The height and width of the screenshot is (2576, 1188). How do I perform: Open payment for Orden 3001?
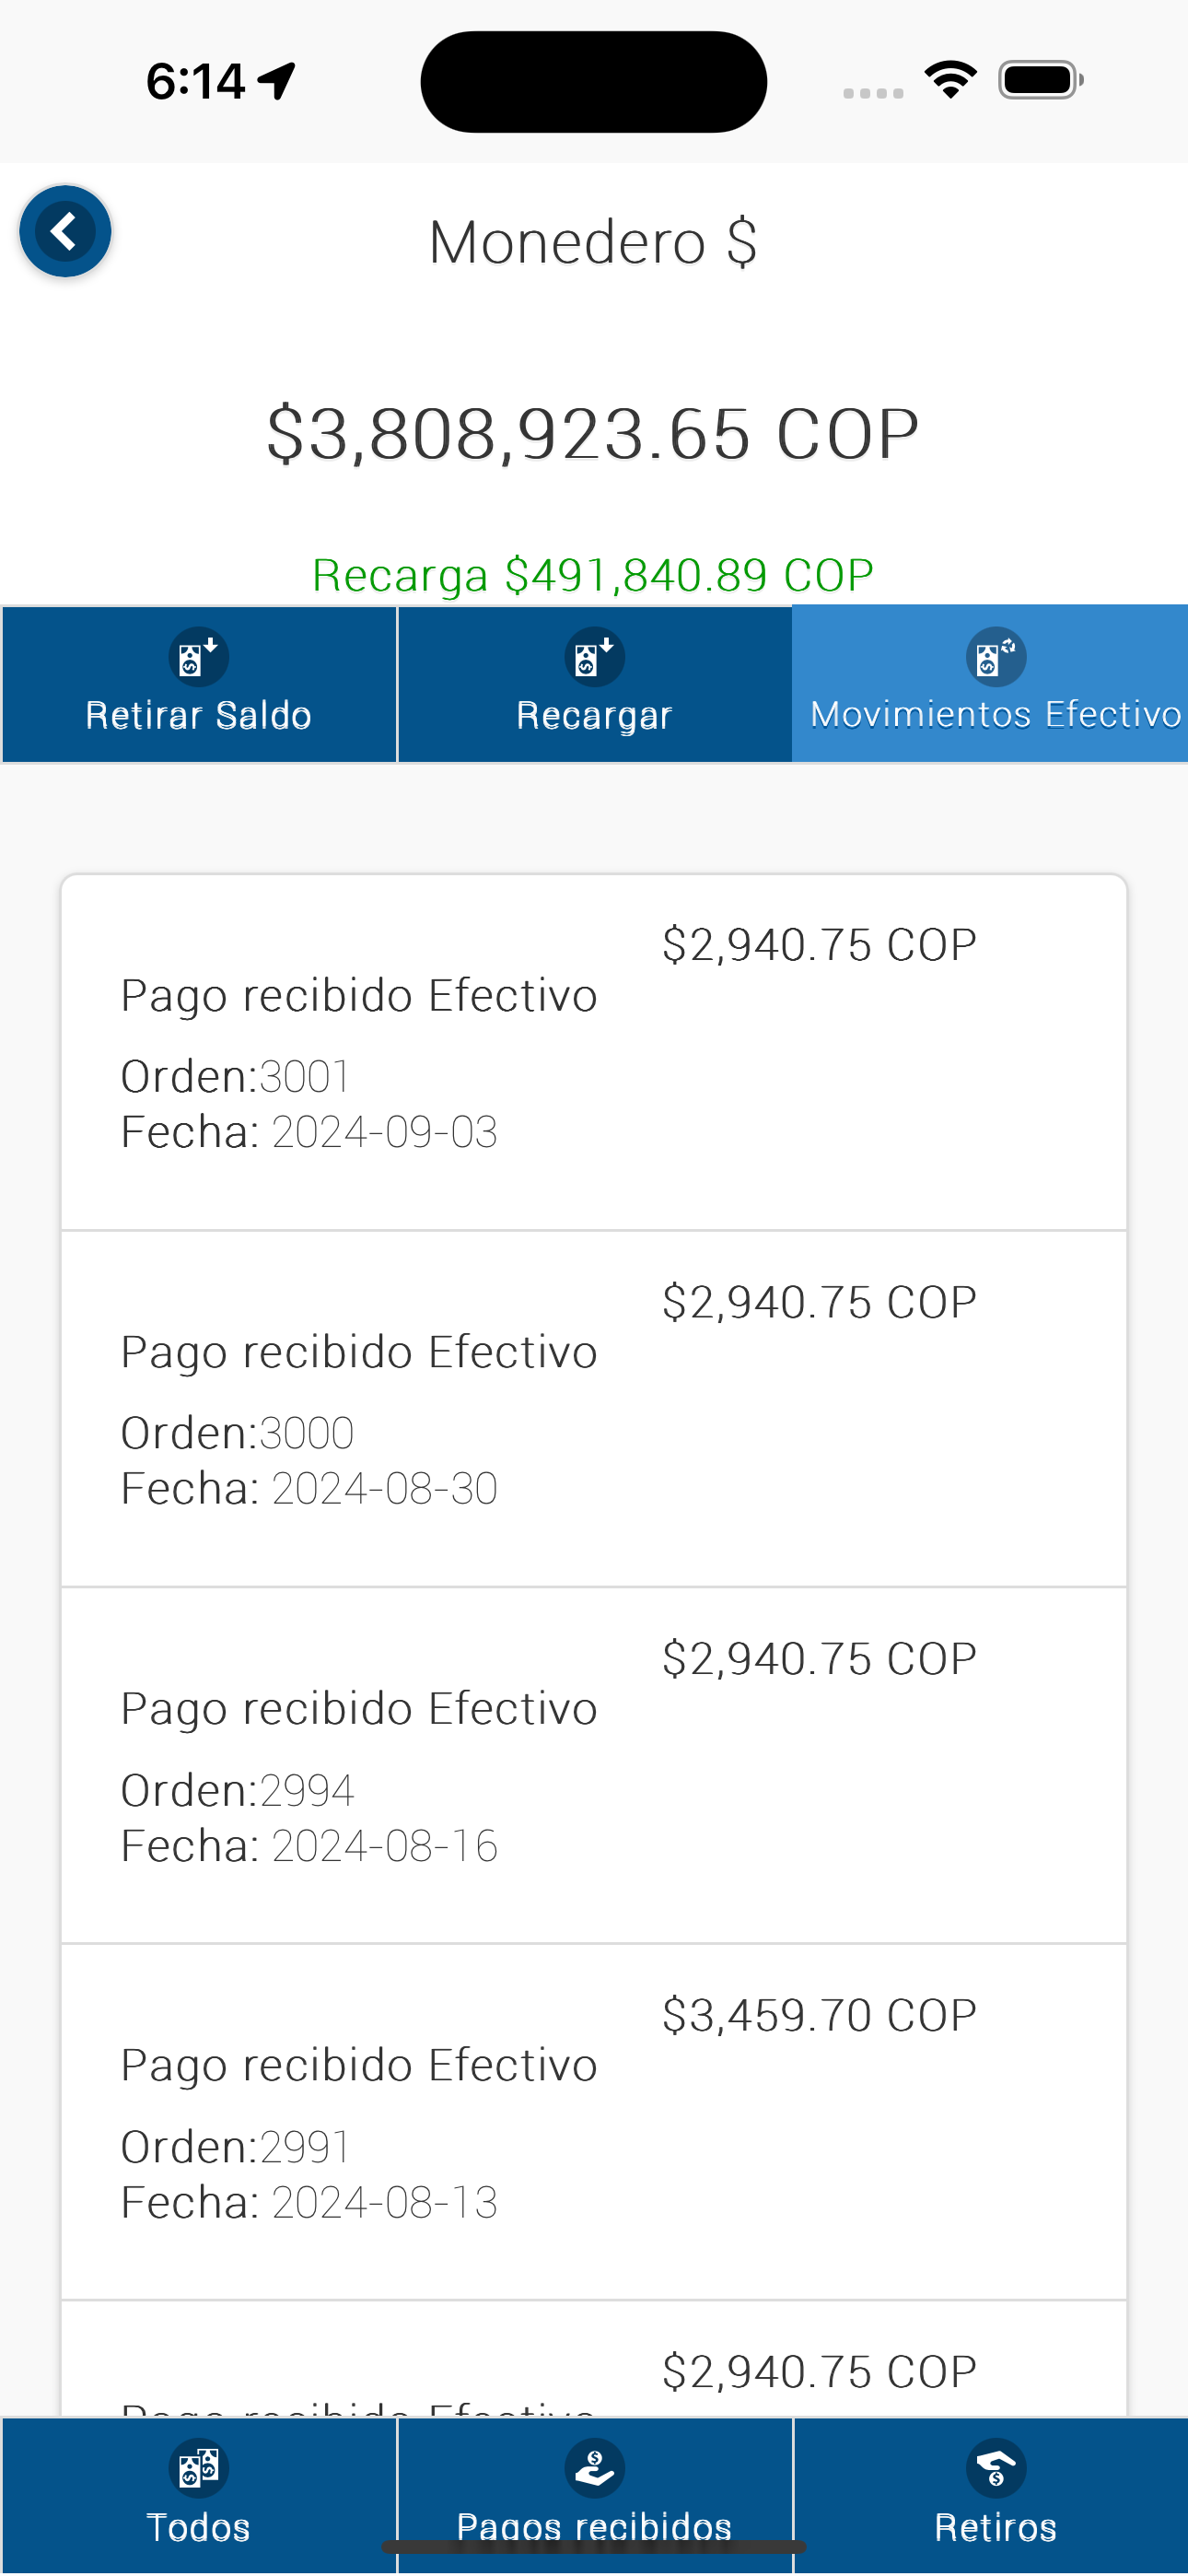pos(594,1052)
